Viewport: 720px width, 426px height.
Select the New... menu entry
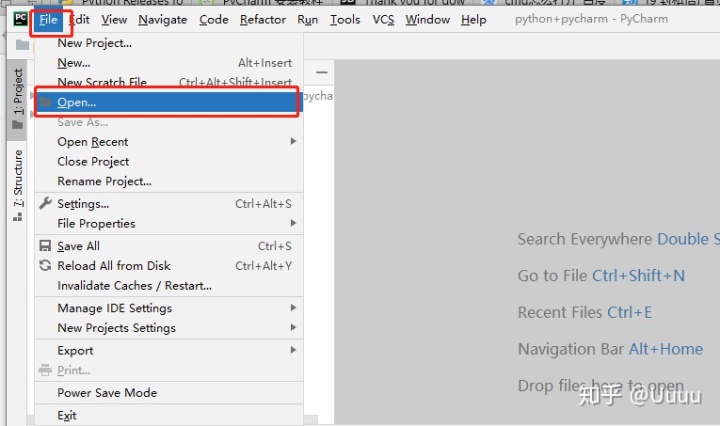[169, 63]
